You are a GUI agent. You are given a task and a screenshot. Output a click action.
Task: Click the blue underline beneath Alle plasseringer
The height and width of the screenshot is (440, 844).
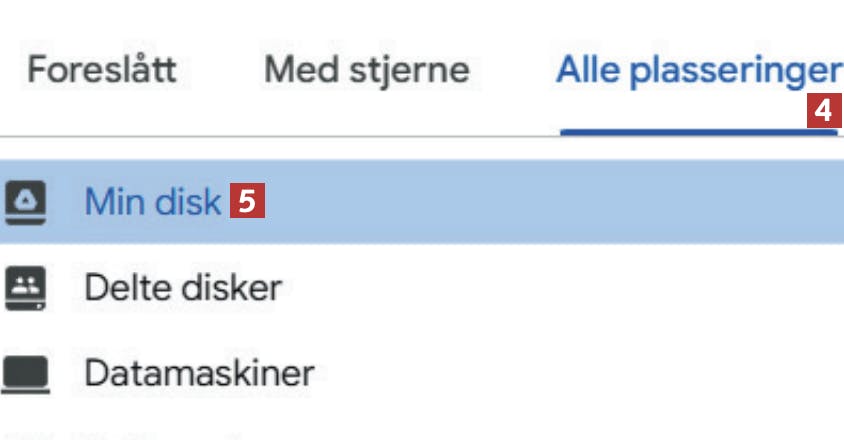[698, 132]
